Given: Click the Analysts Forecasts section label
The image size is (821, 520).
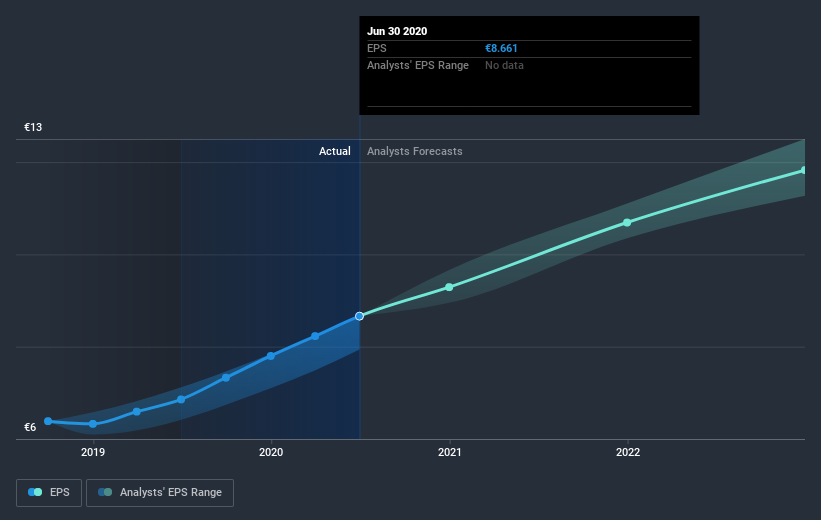Looking at the screenshot, I should [415, 151].
